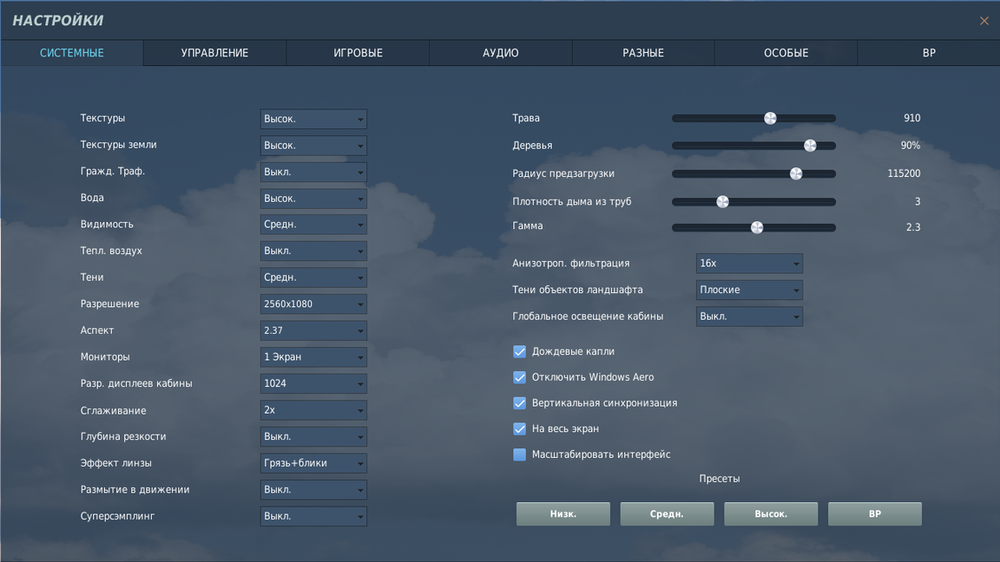Toggle the На весь экран checkbox
The width and height of the screenshot is (1000, 562).
pos(520,429)
